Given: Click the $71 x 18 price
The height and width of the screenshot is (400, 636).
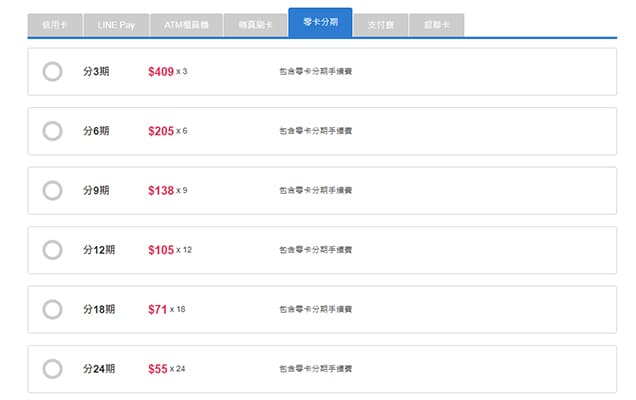Looking at the screenshot, I should (166, 309).
